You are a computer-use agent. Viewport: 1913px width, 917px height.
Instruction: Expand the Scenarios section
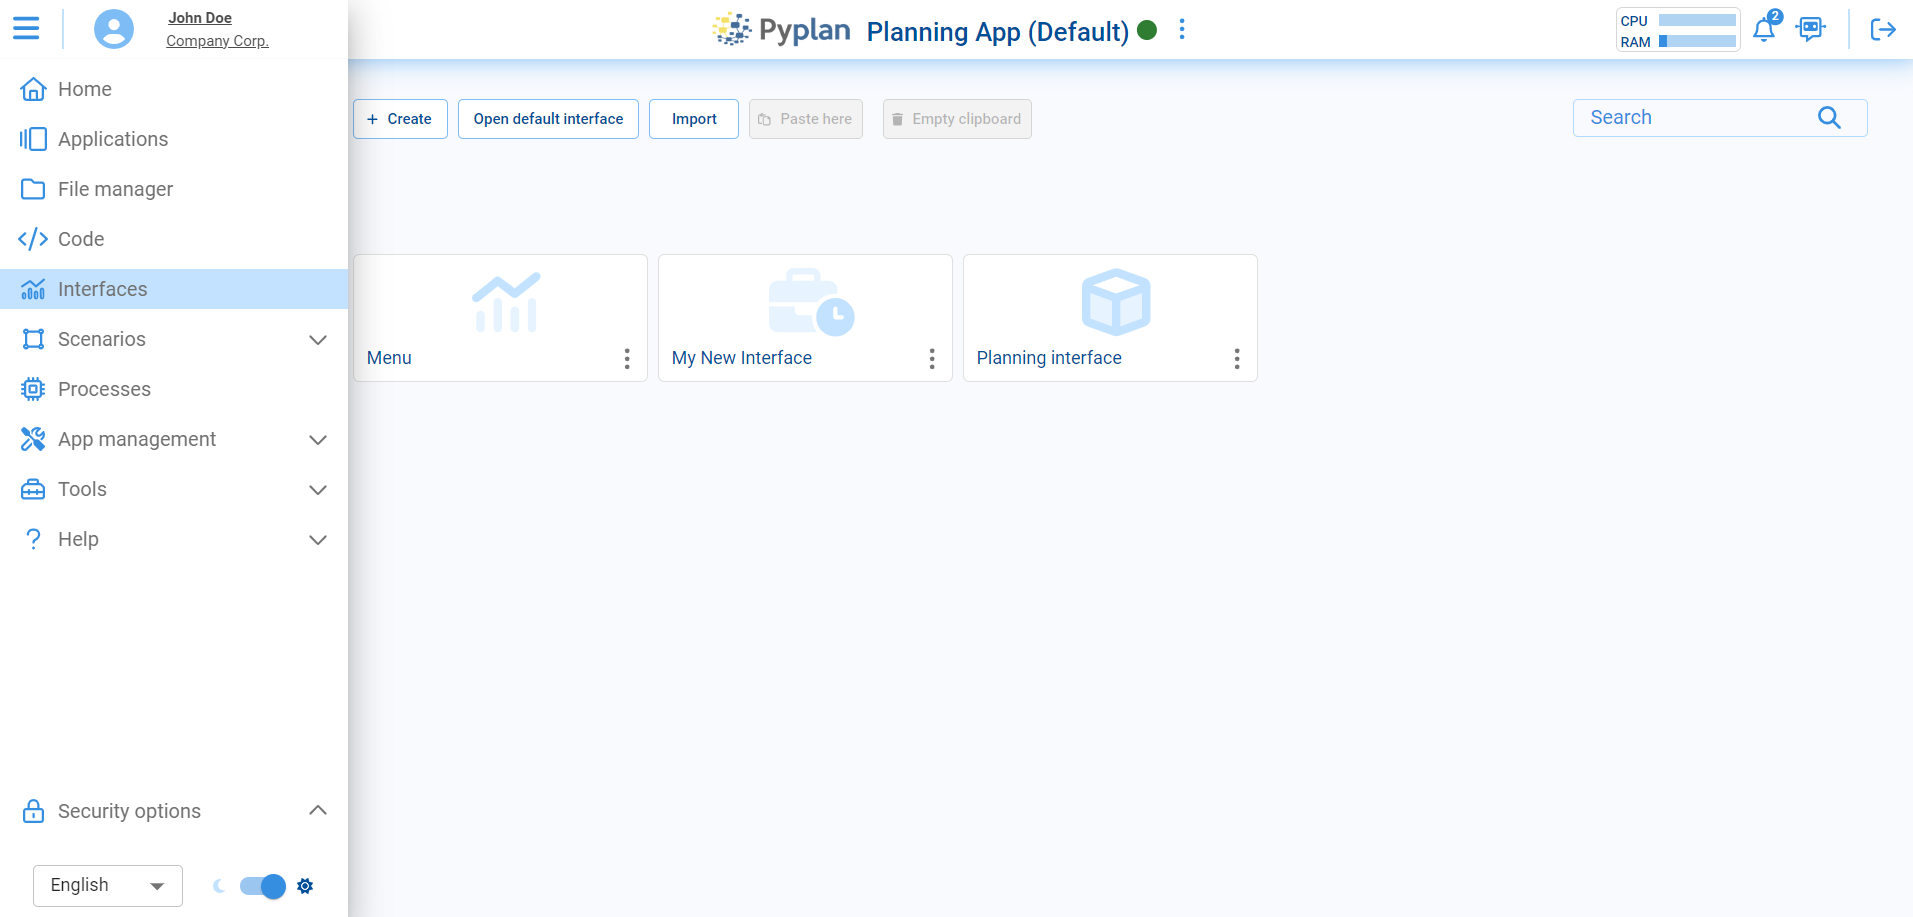[x=317, y=340]
